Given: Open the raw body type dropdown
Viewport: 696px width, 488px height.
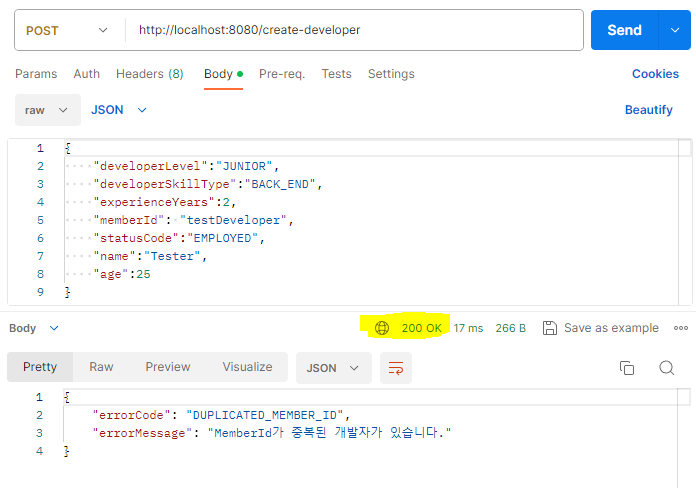Looking at the screenshot, I should pos(47,110).
